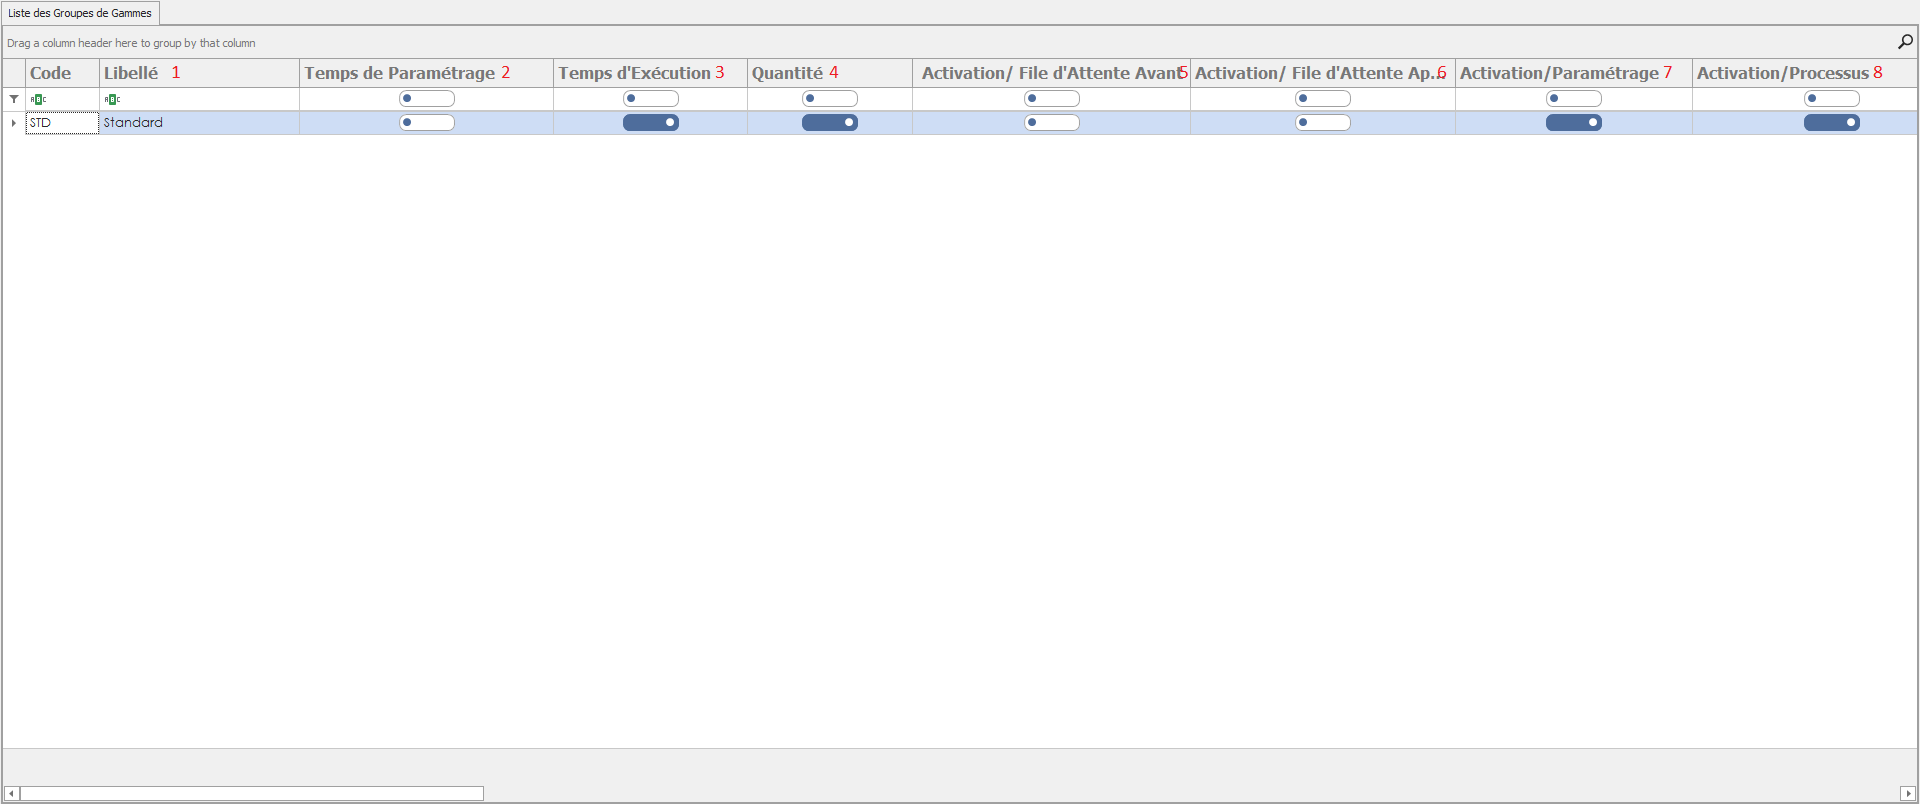Click the Code column filter condition icon
This screenshot has width=1922, height=804.
38,99
